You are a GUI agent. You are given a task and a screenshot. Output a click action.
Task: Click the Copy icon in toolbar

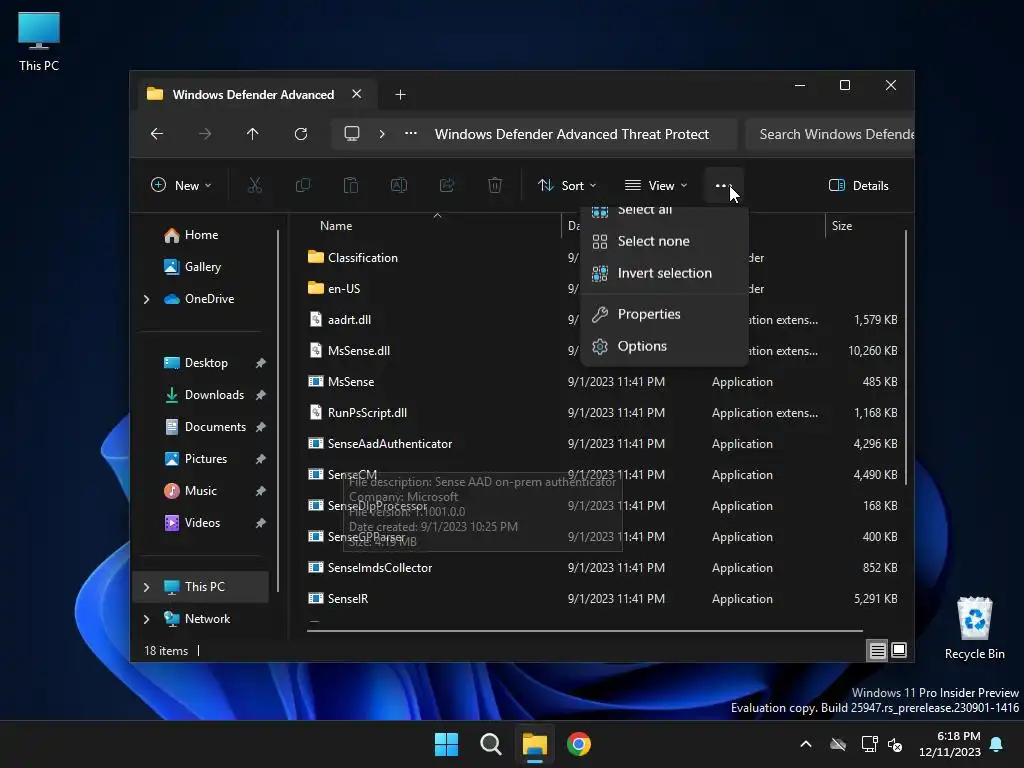pyautogui.click(x=303, y=185)
